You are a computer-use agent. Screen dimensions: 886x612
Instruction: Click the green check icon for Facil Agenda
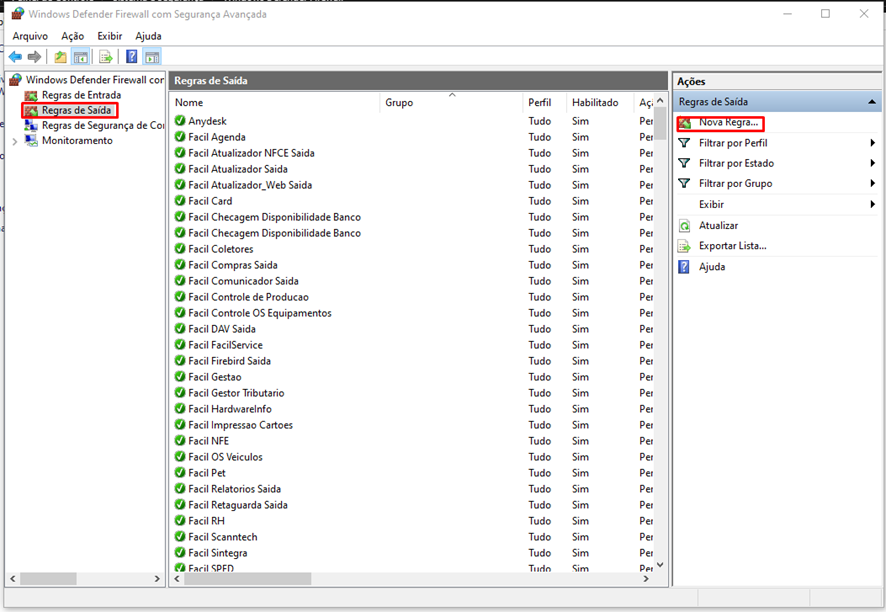click(x=180, y=137)
